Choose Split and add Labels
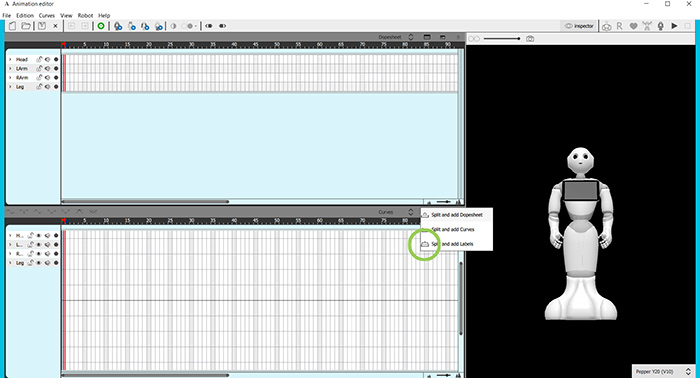This screenshot has width=700, height=378. (457, 244)
